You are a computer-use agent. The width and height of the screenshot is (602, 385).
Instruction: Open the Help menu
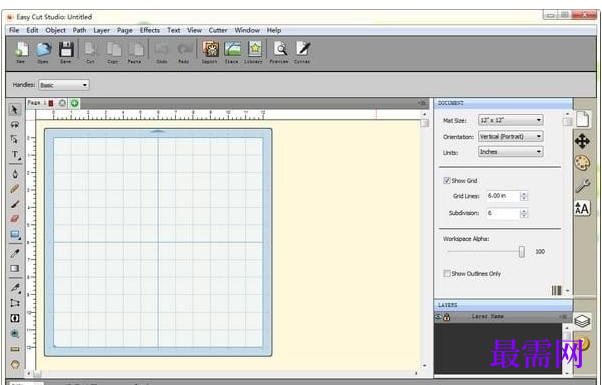coord(274,30)
